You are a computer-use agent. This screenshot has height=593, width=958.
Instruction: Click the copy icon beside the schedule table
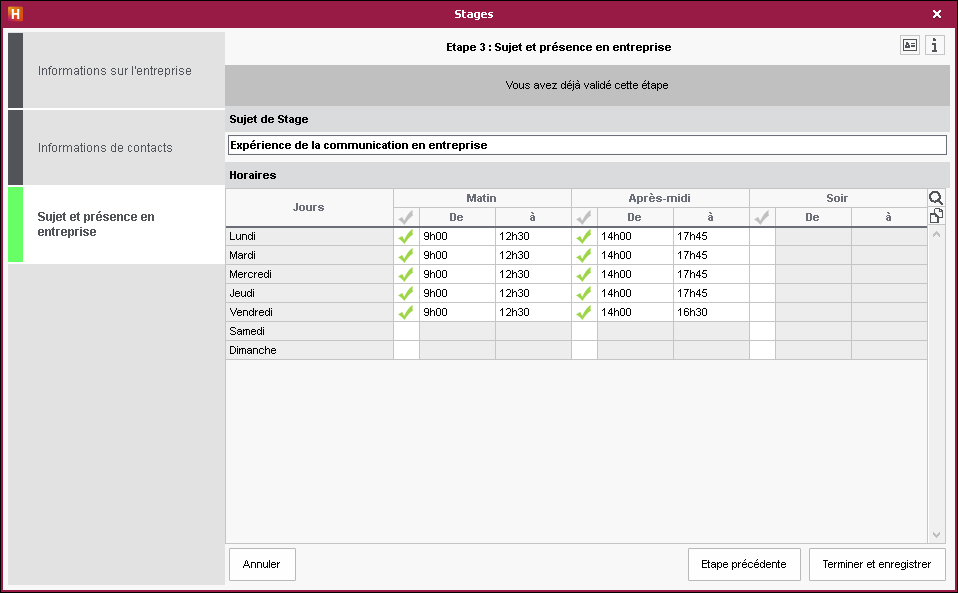pyautogui.click(x=936, y=216)
